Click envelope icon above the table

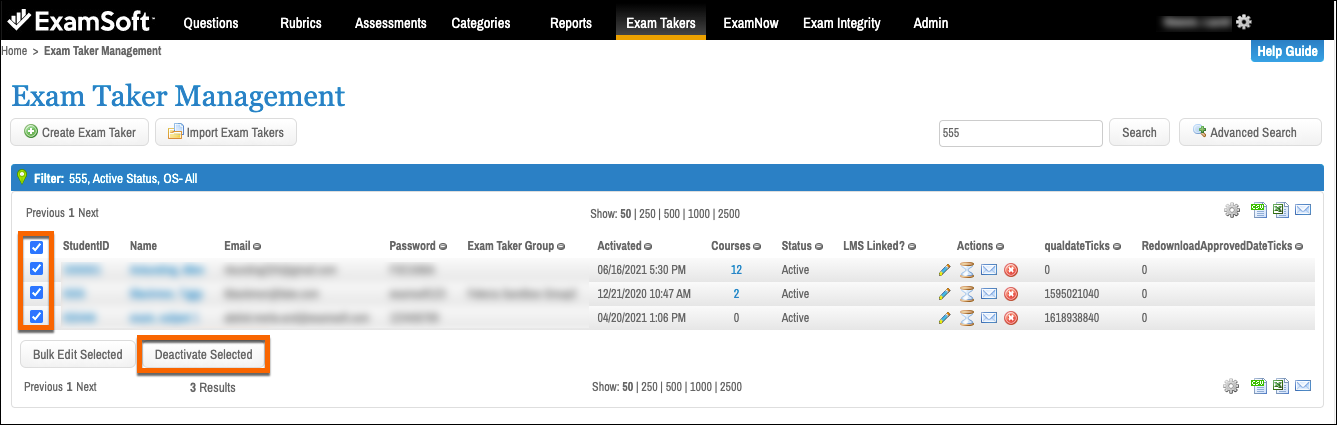click(1303, 210)
